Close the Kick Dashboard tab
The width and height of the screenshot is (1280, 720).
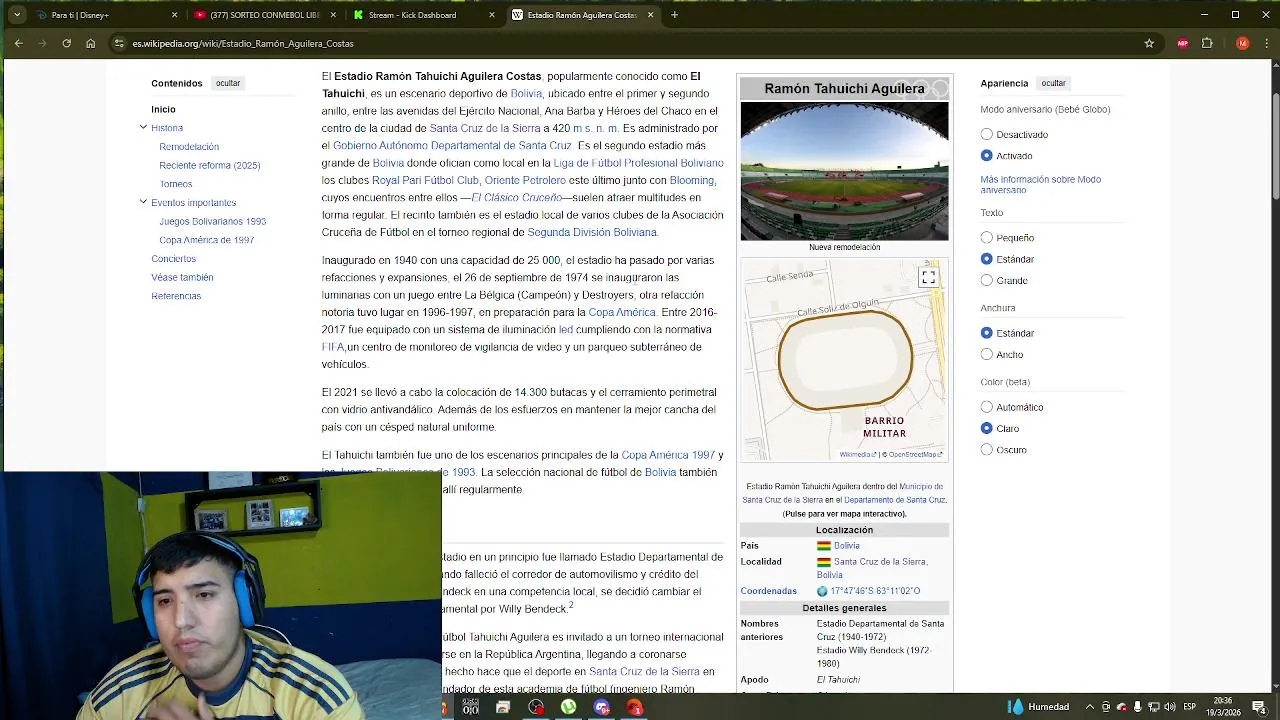tap(492, 15)
